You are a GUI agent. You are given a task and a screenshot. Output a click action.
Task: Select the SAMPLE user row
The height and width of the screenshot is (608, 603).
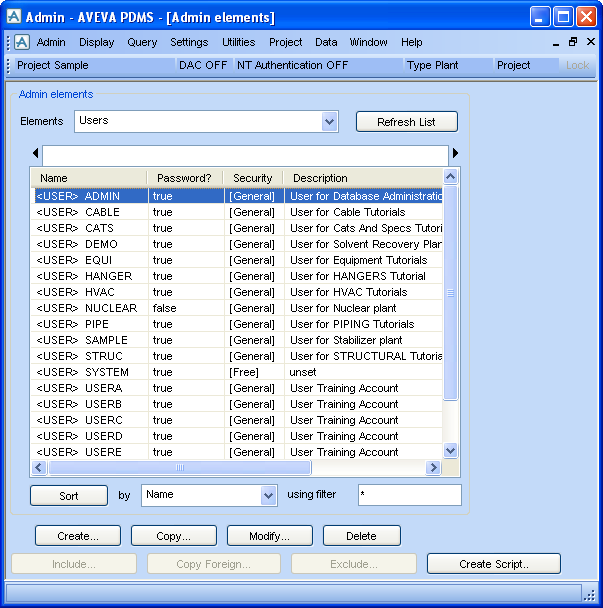[237, 340]
